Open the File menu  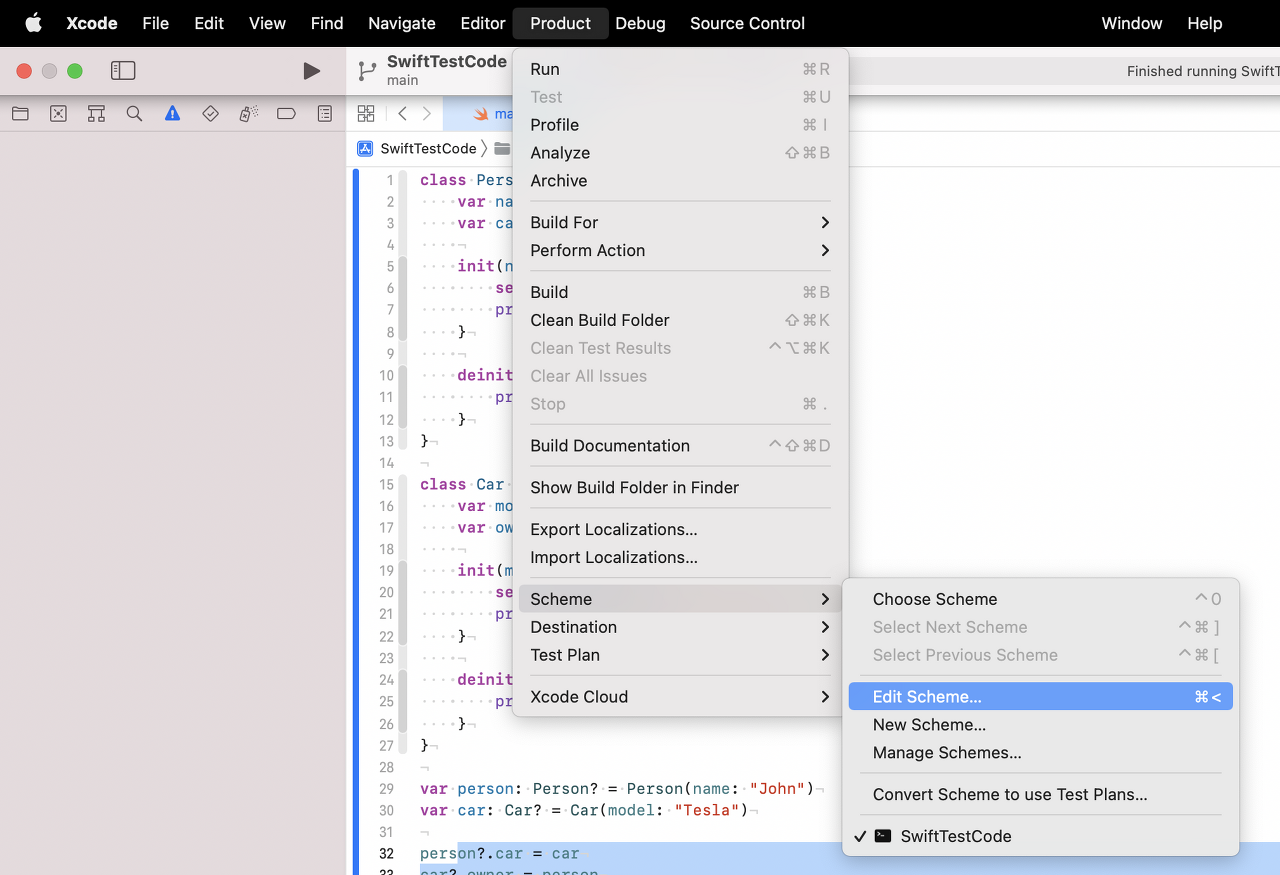(156, 23)
